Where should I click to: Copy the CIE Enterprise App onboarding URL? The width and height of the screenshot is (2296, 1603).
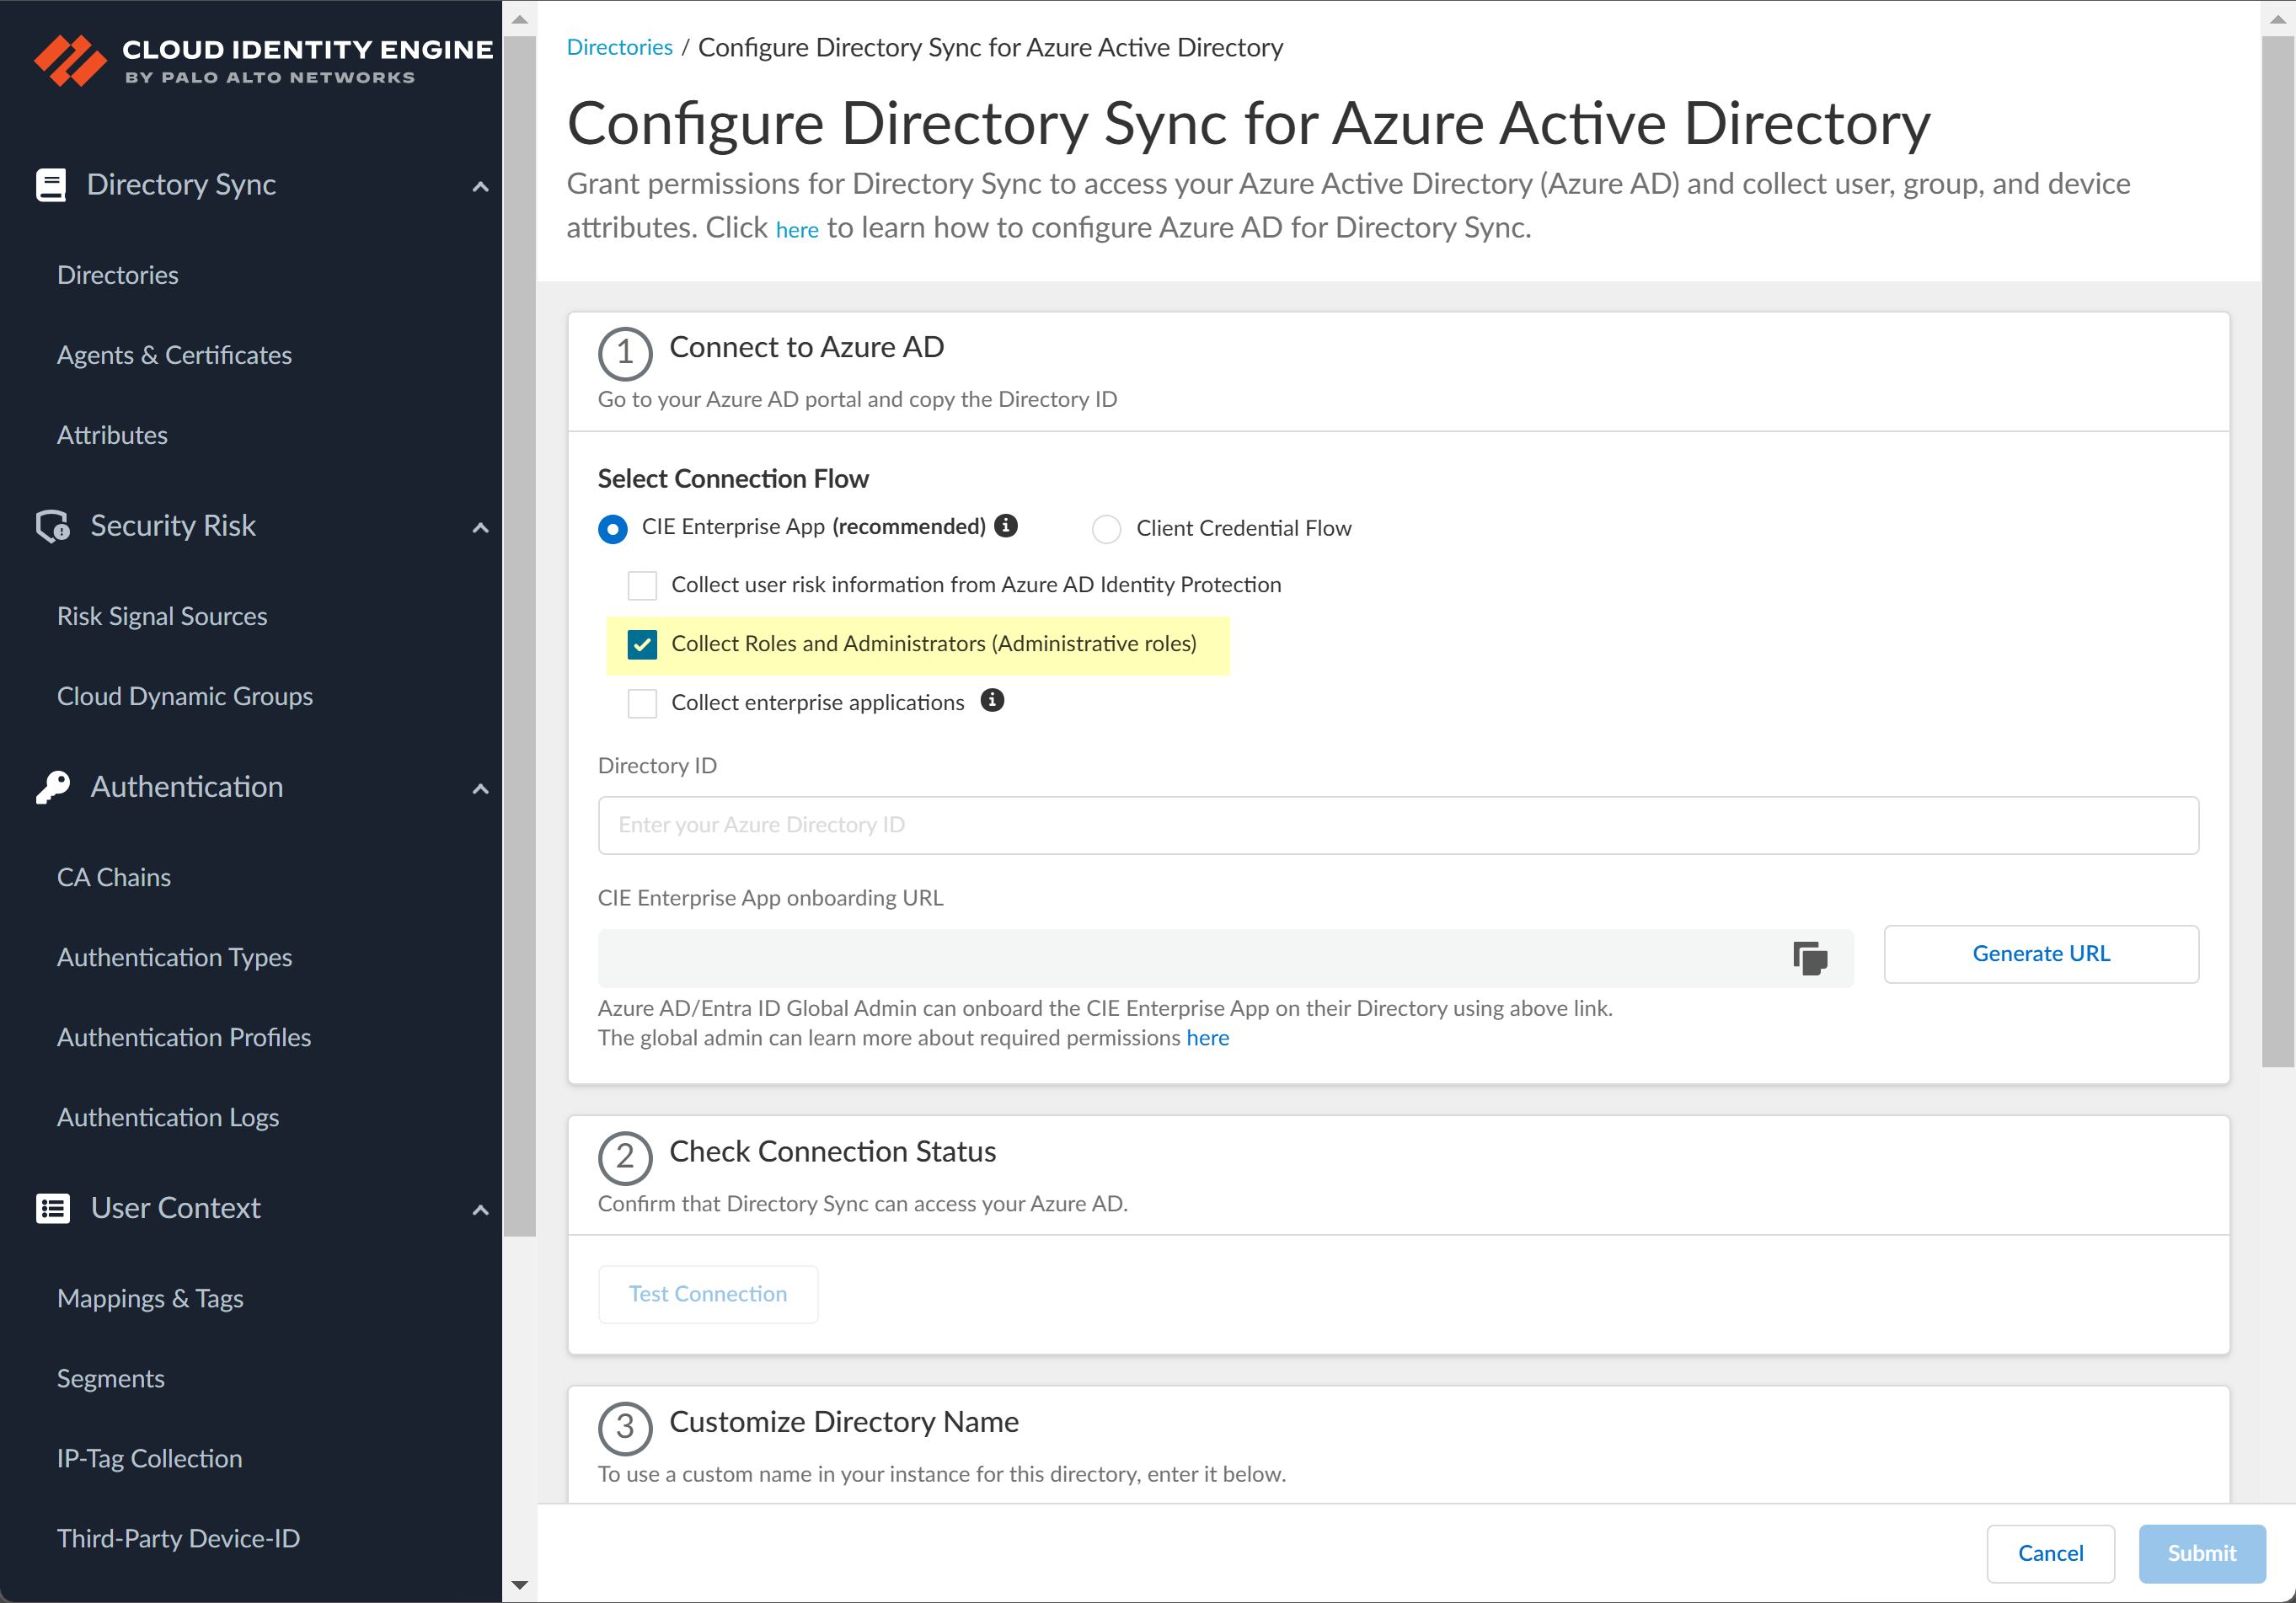[x=1809, y=958]
